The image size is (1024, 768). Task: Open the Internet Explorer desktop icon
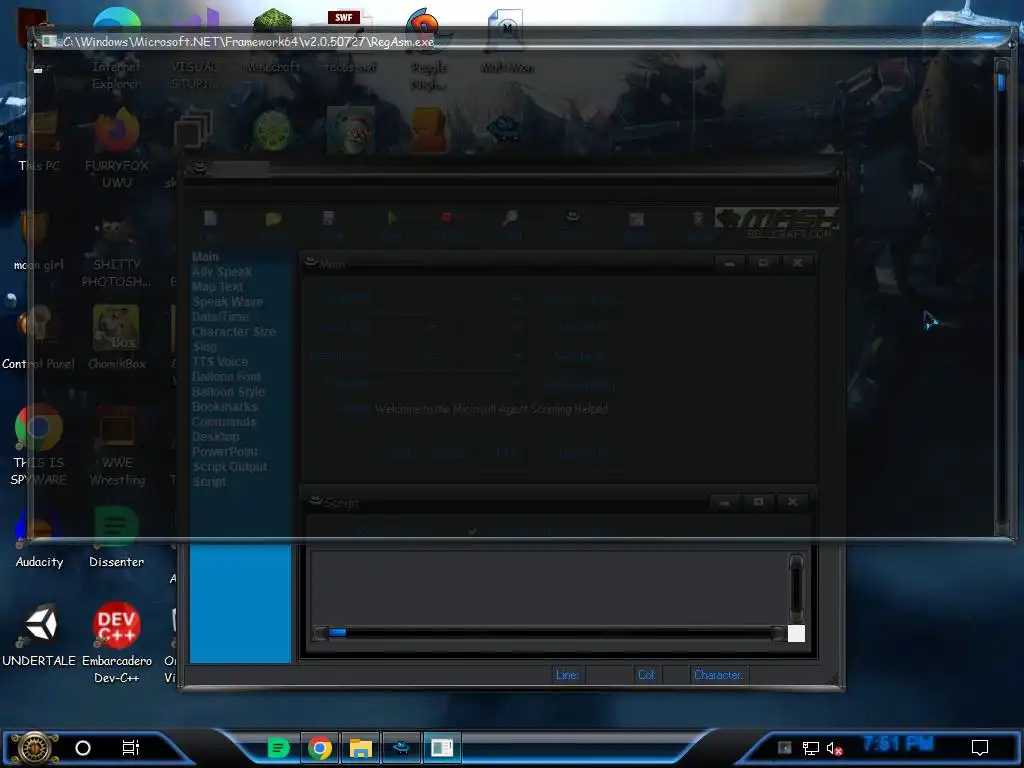tap(116, 49)
